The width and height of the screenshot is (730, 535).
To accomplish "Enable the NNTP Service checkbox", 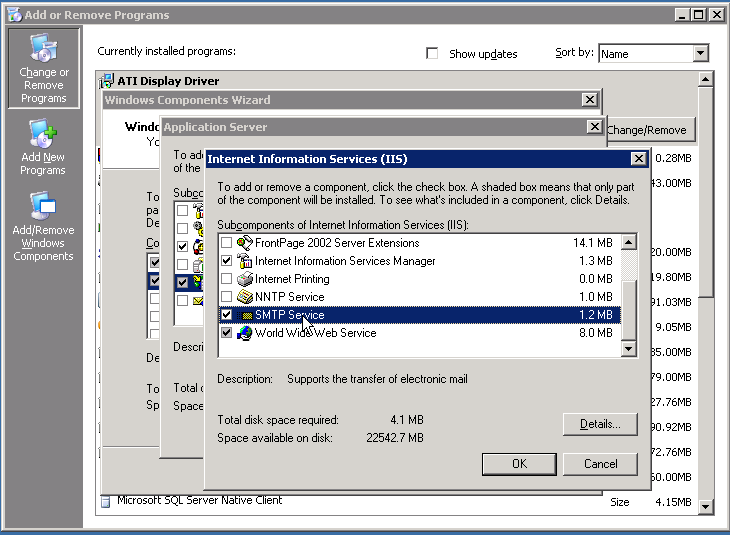I will pyautogui.click(x=226, y=297).
